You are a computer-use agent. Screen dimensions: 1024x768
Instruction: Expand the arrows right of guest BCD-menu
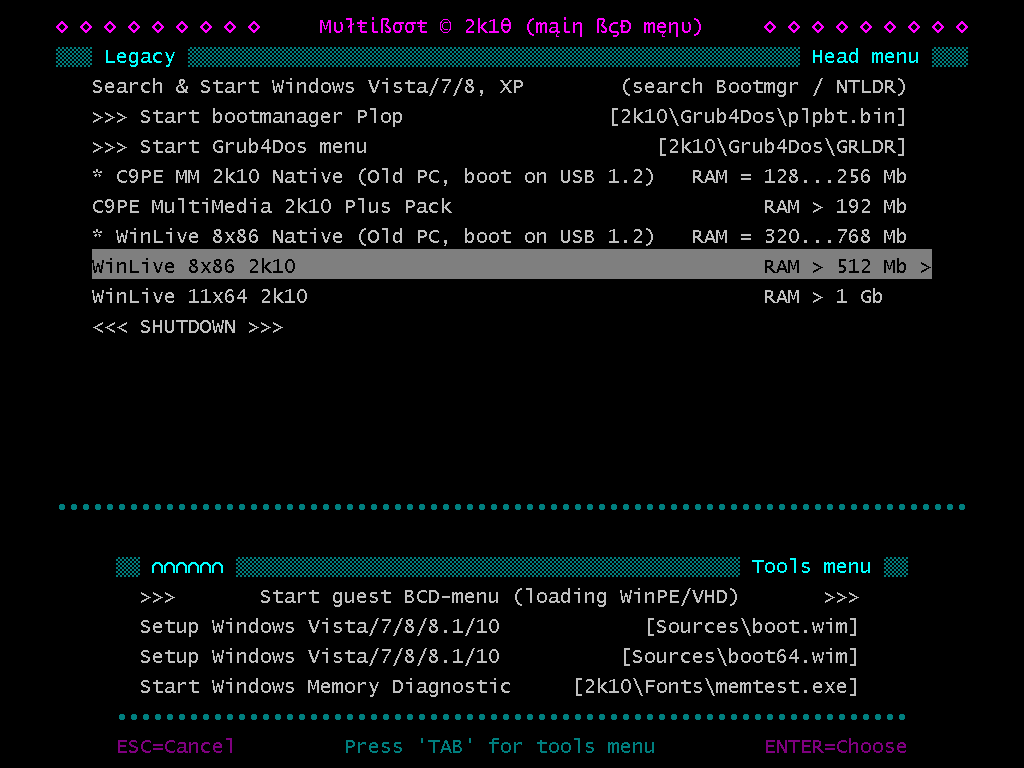click(x=841, y=598)
